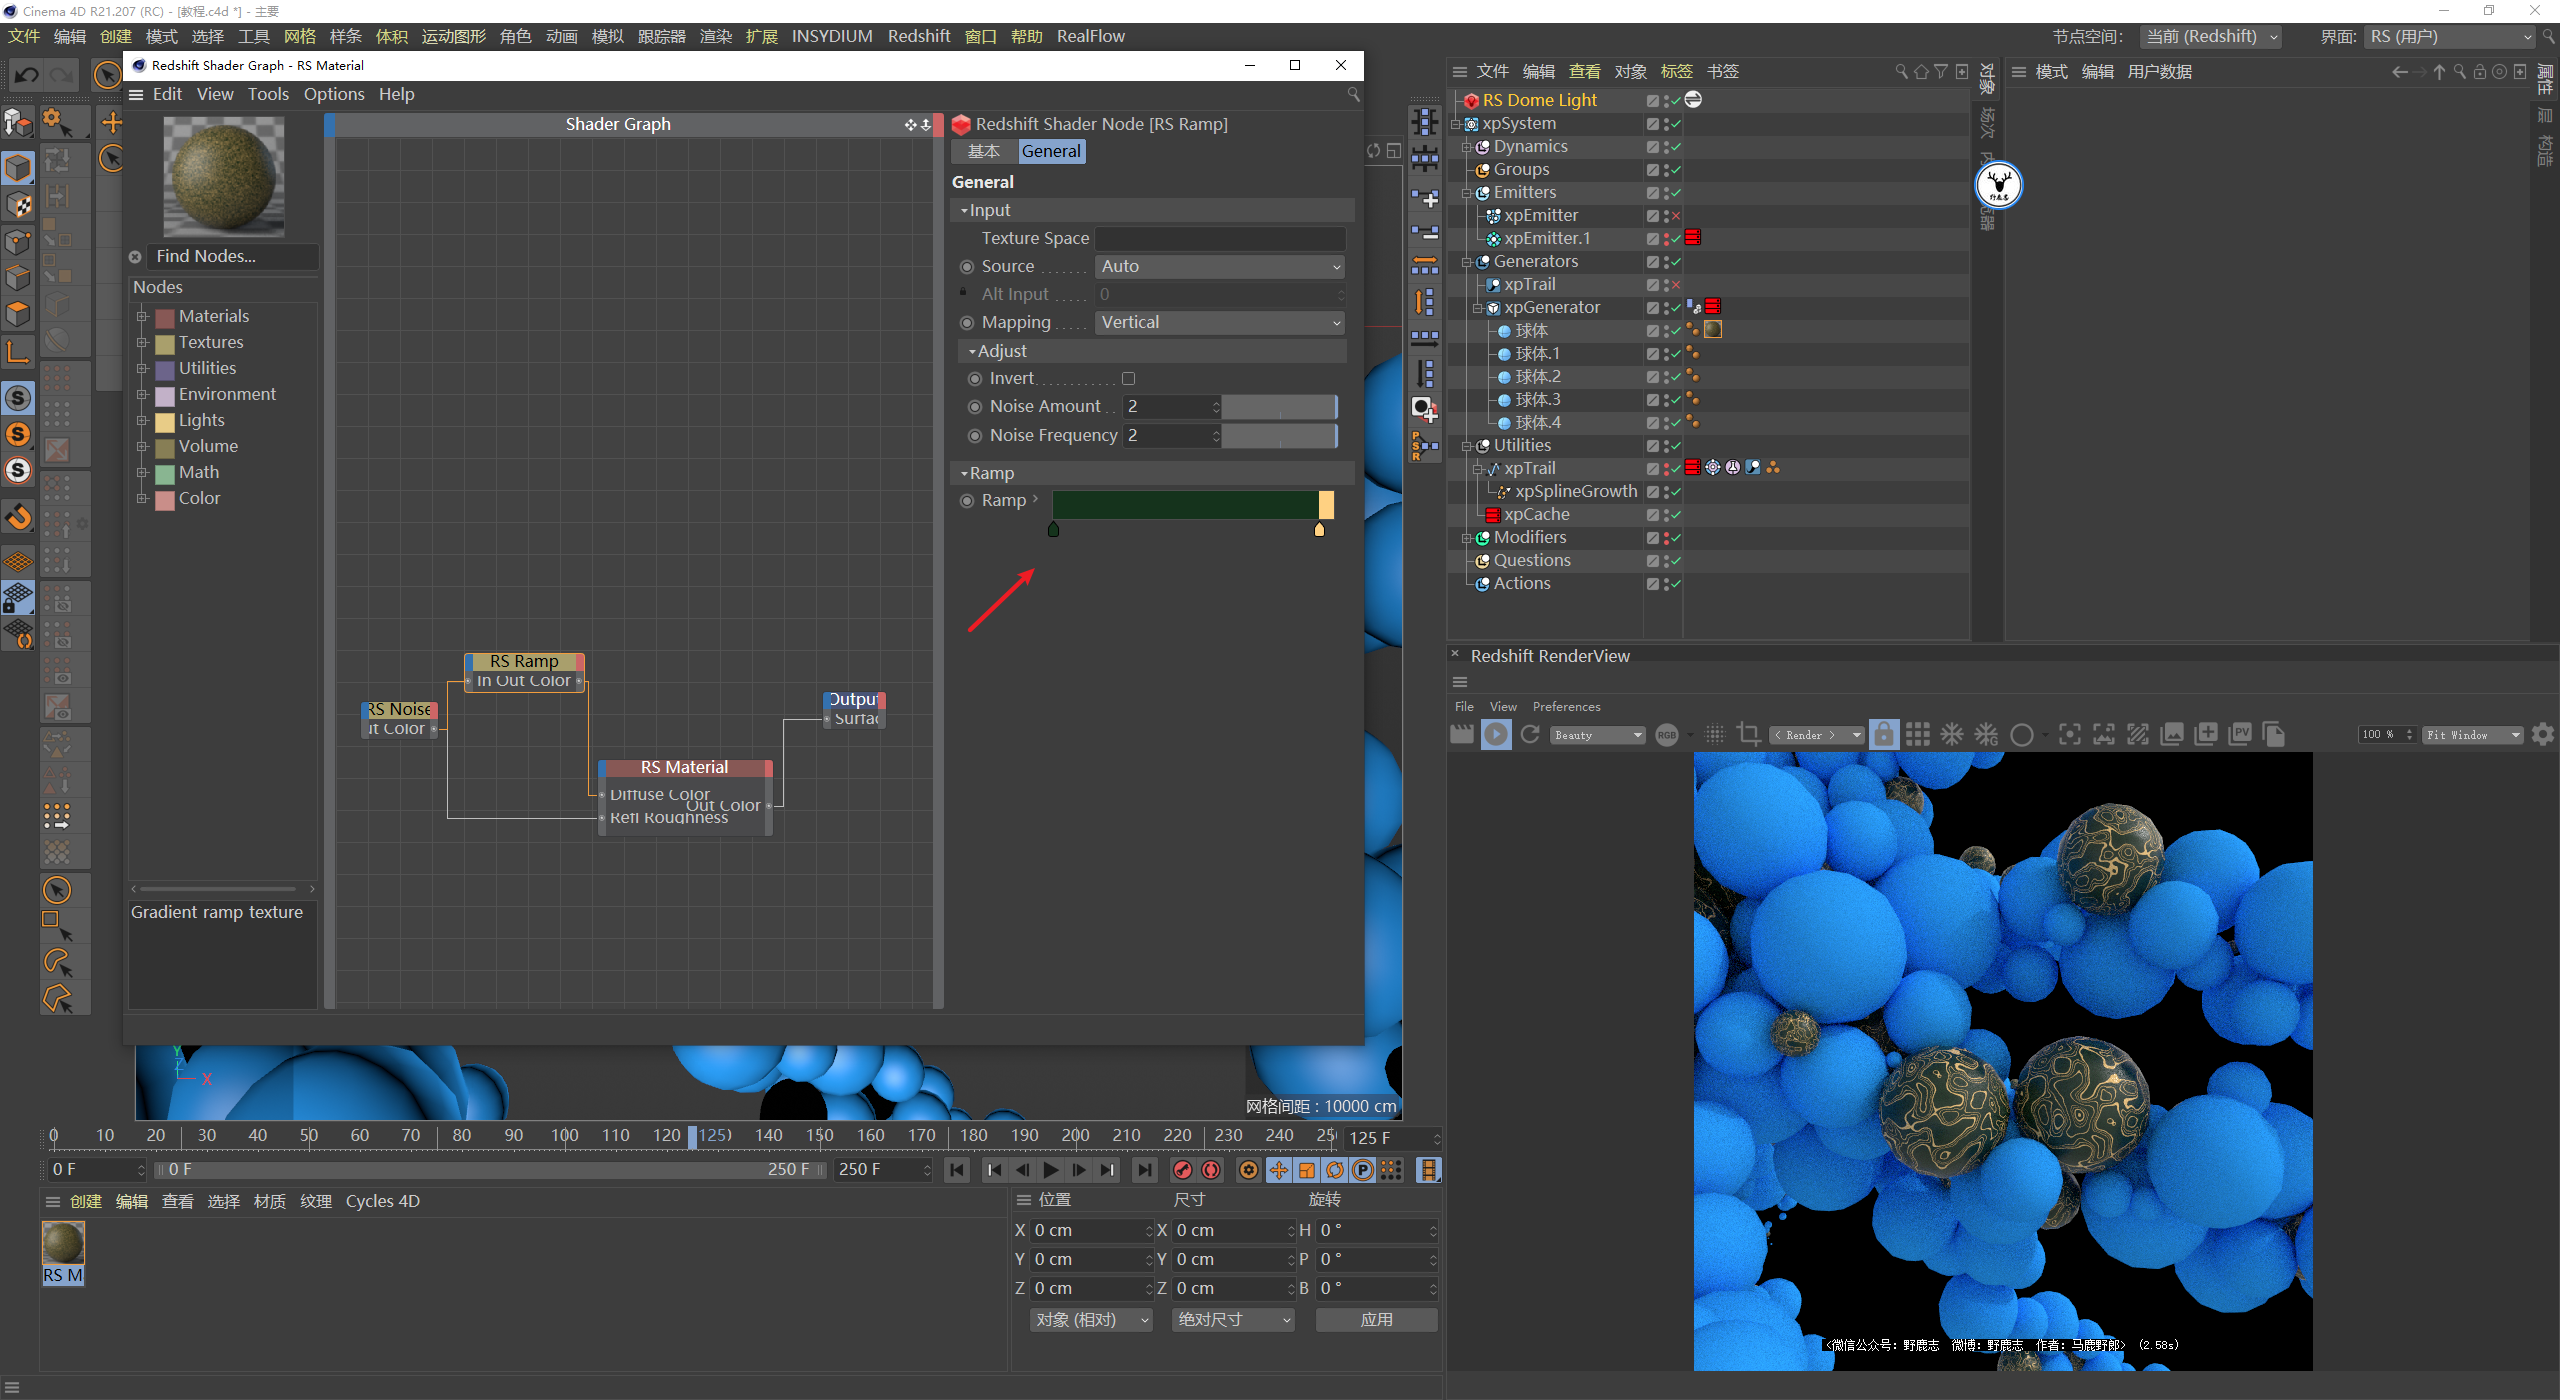Viewport: 2560px width, 1400px height.
Task: Click the refresh render icon in RenderView
Action: click(1530, 735)
